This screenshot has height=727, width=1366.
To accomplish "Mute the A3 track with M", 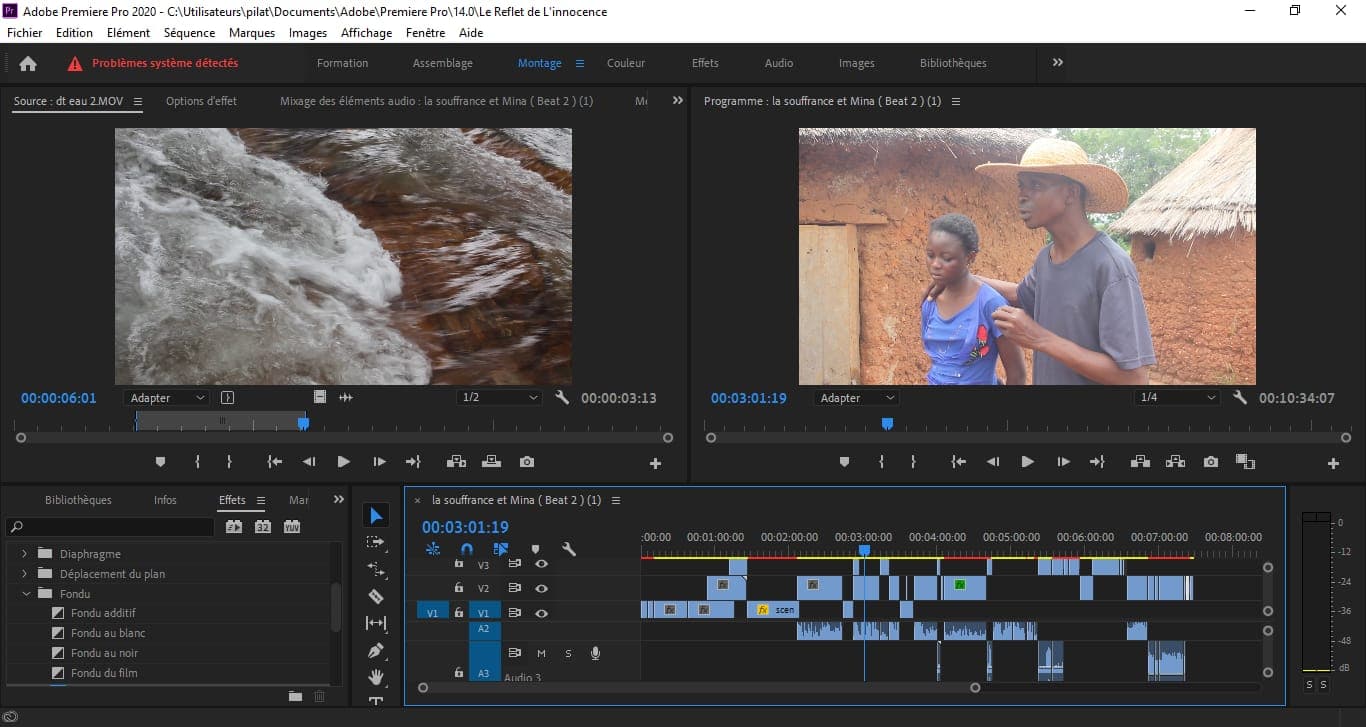I will (541, 653).
